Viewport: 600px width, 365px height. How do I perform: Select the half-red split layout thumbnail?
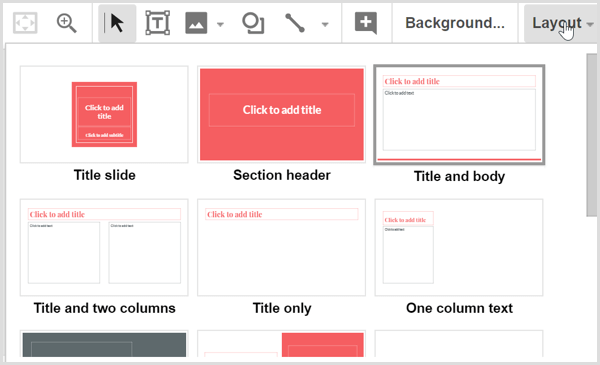click(282, 344)
